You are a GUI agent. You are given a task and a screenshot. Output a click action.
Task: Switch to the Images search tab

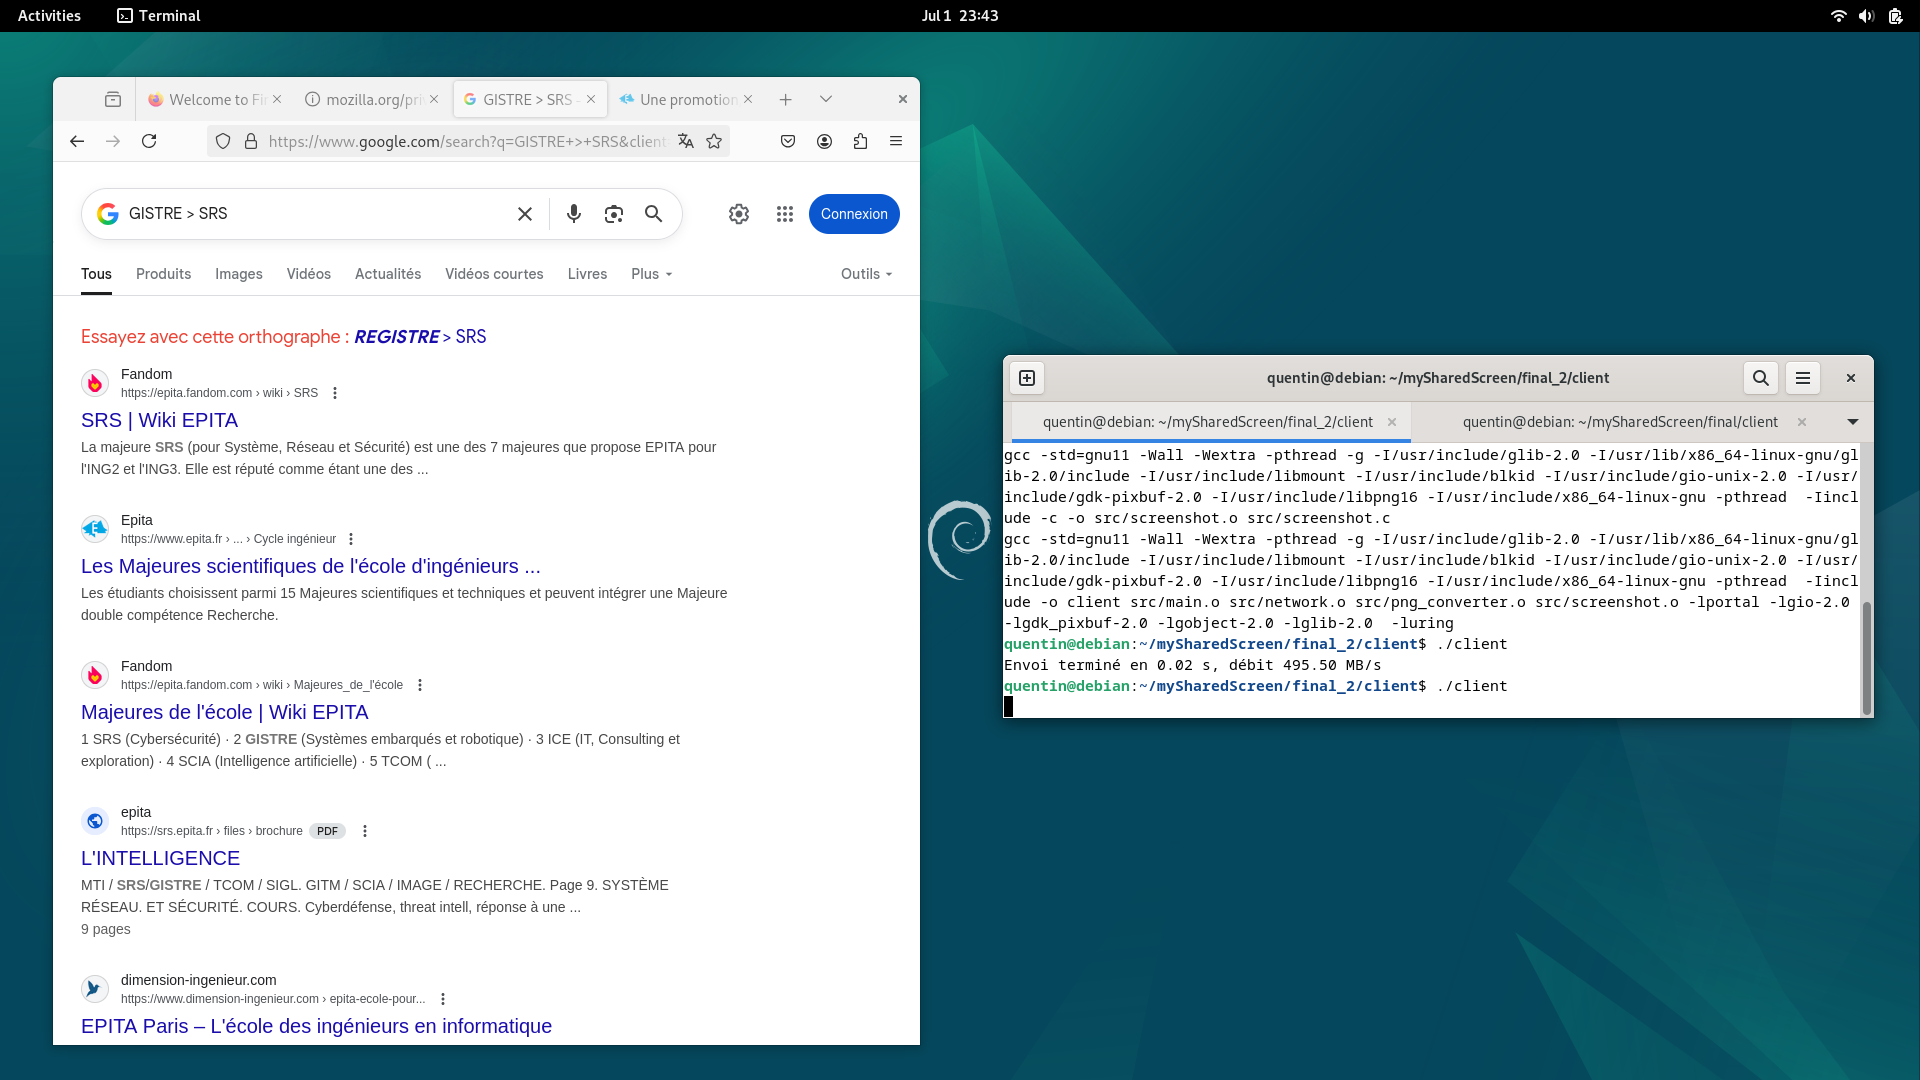pos(239,274)
